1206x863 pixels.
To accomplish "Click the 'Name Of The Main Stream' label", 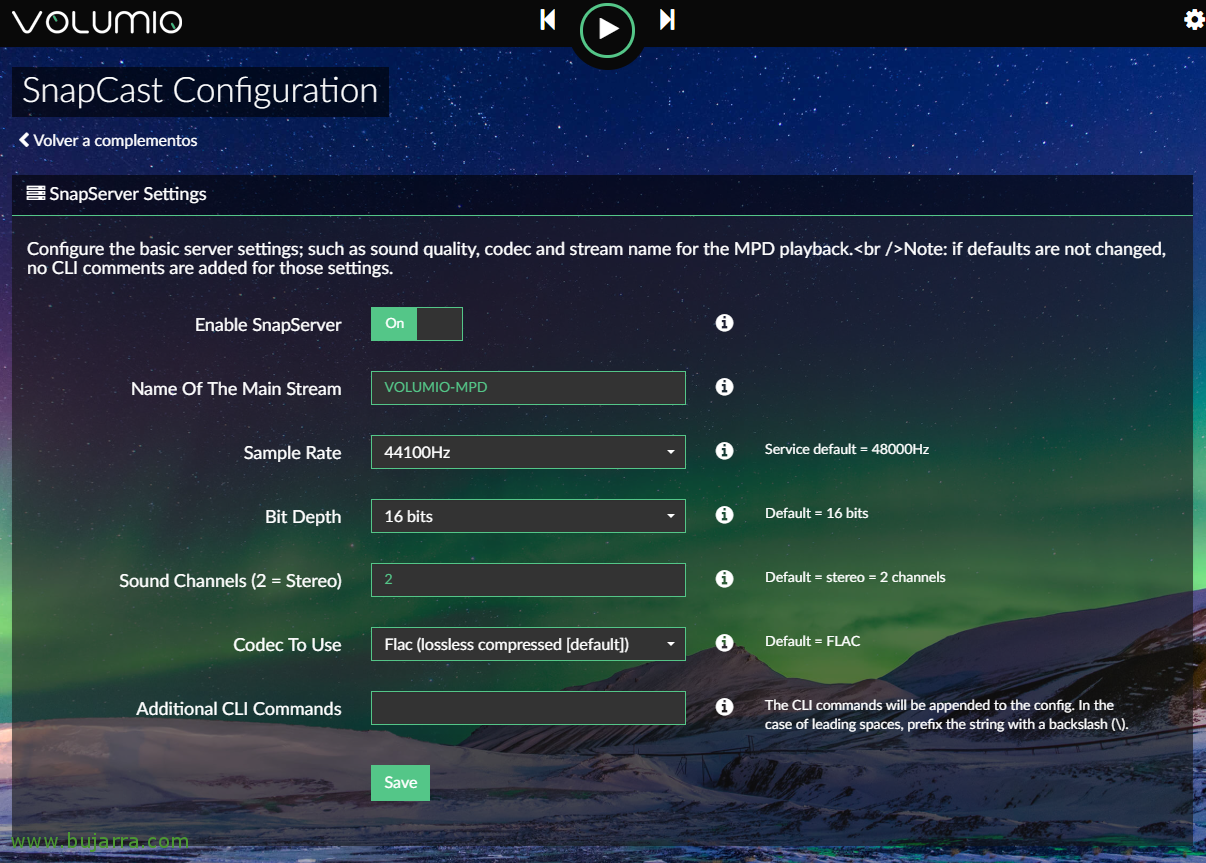I will 236,389.
